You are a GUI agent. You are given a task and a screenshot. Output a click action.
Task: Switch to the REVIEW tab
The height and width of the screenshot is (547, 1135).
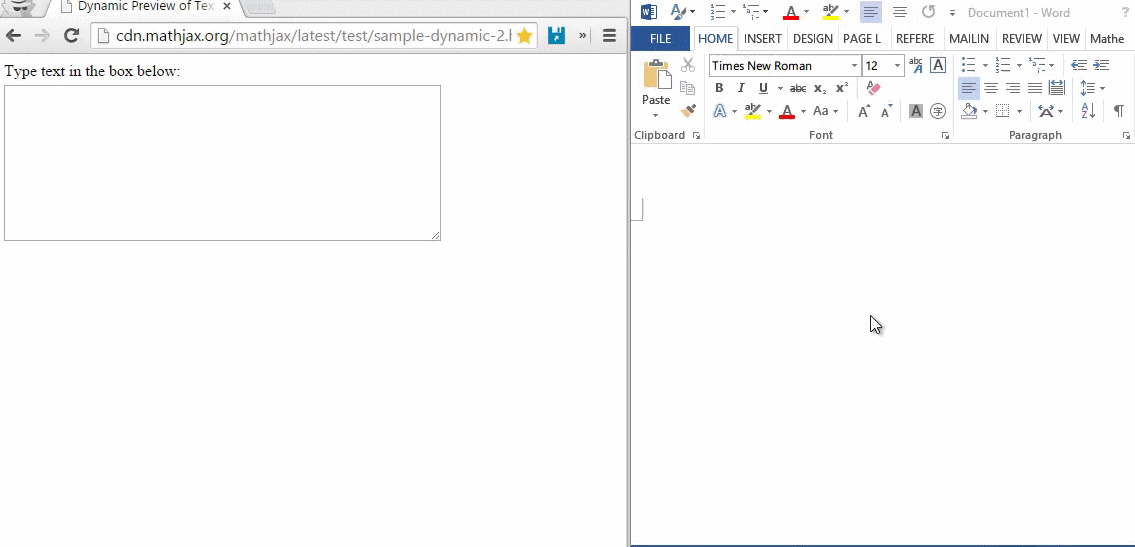(x=1022, y=39)
